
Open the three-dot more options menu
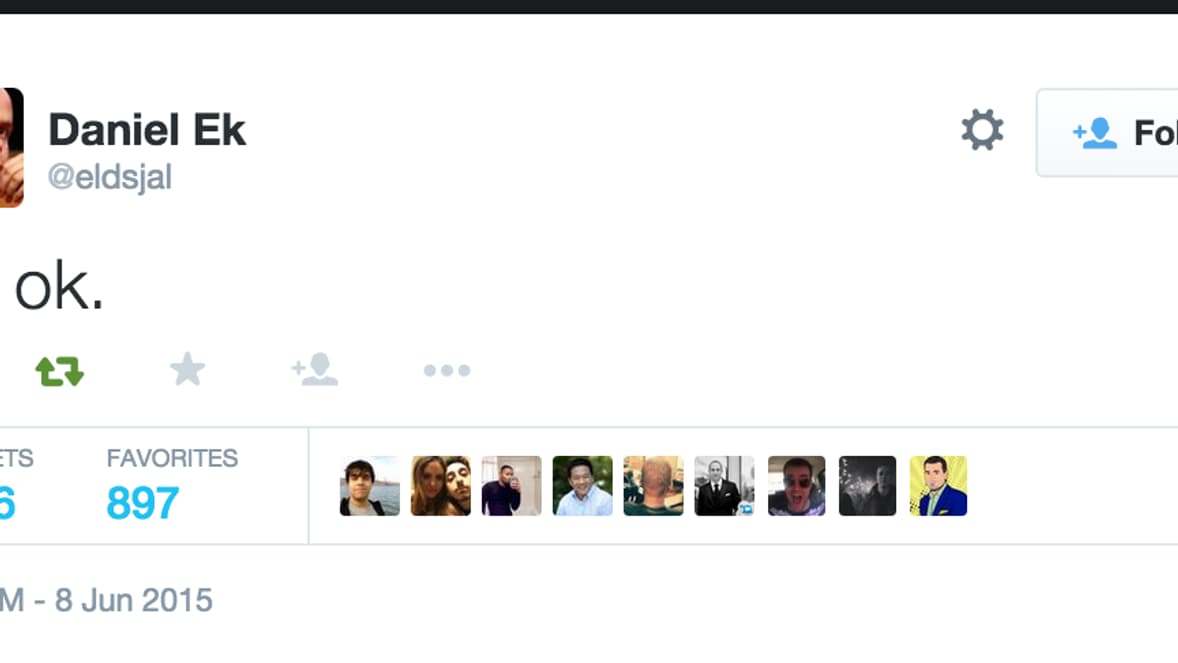(x=447, y=370)
